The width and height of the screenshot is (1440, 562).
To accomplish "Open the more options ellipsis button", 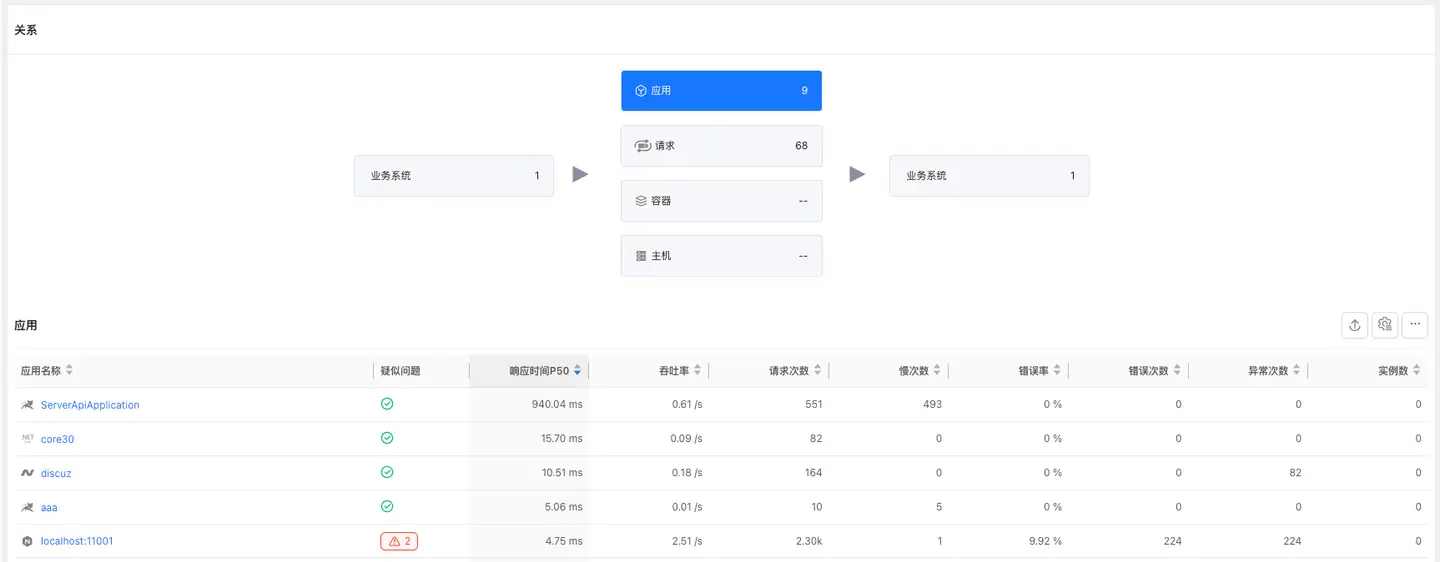I will tap(1415, 325).
